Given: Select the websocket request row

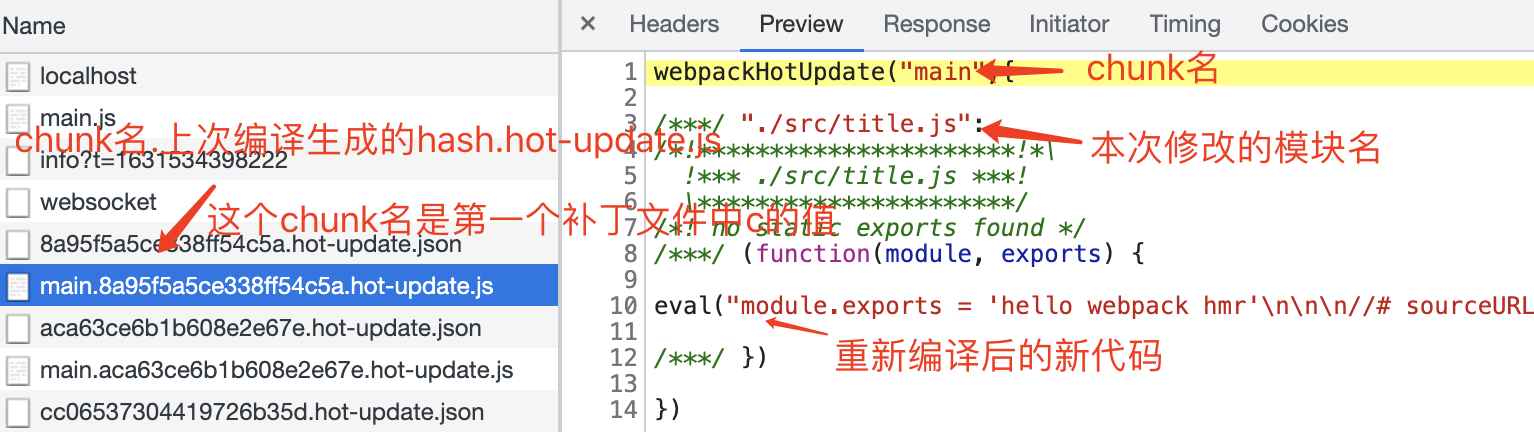Looking at the screenshot, I should coord(279,202).
